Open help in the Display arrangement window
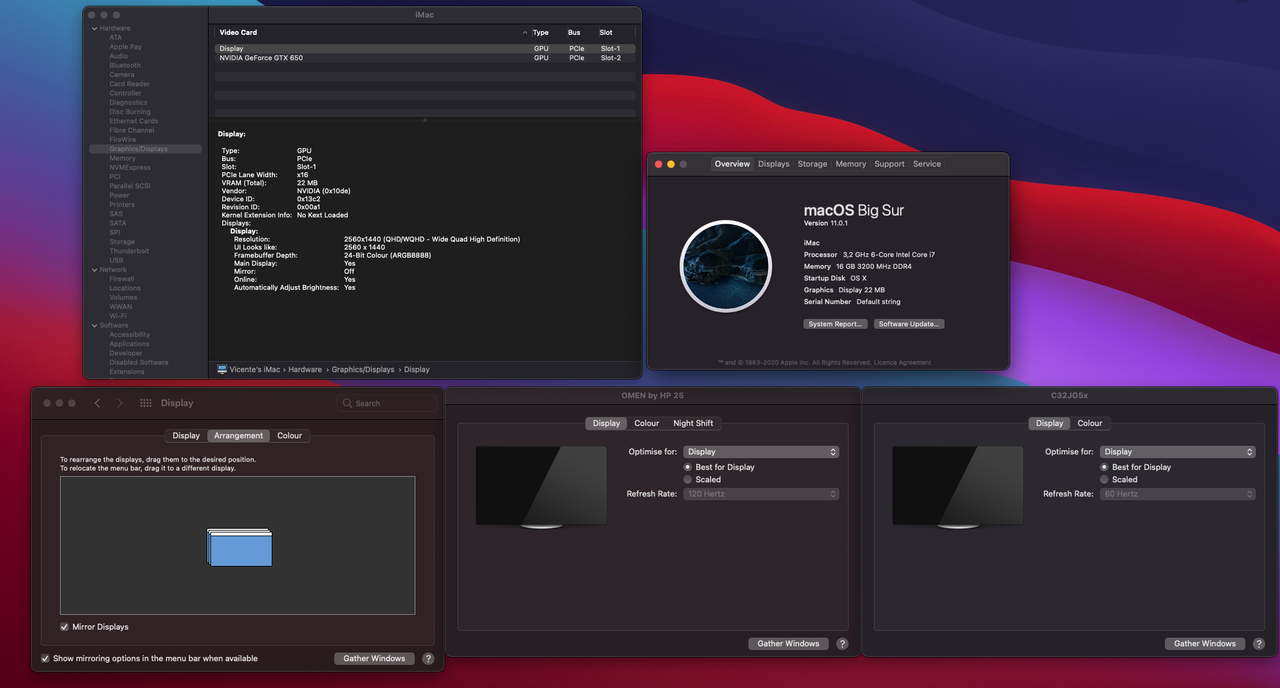The width and height of the screenshot is (1280, 688). coord(428,659)
